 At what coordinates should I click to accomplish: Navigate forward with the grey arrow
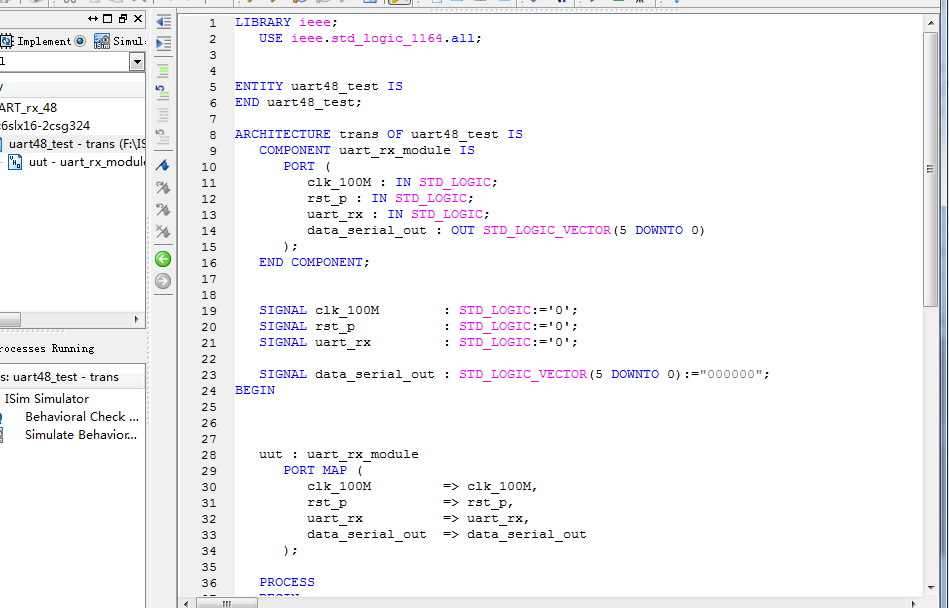click(x=163, y=281)
